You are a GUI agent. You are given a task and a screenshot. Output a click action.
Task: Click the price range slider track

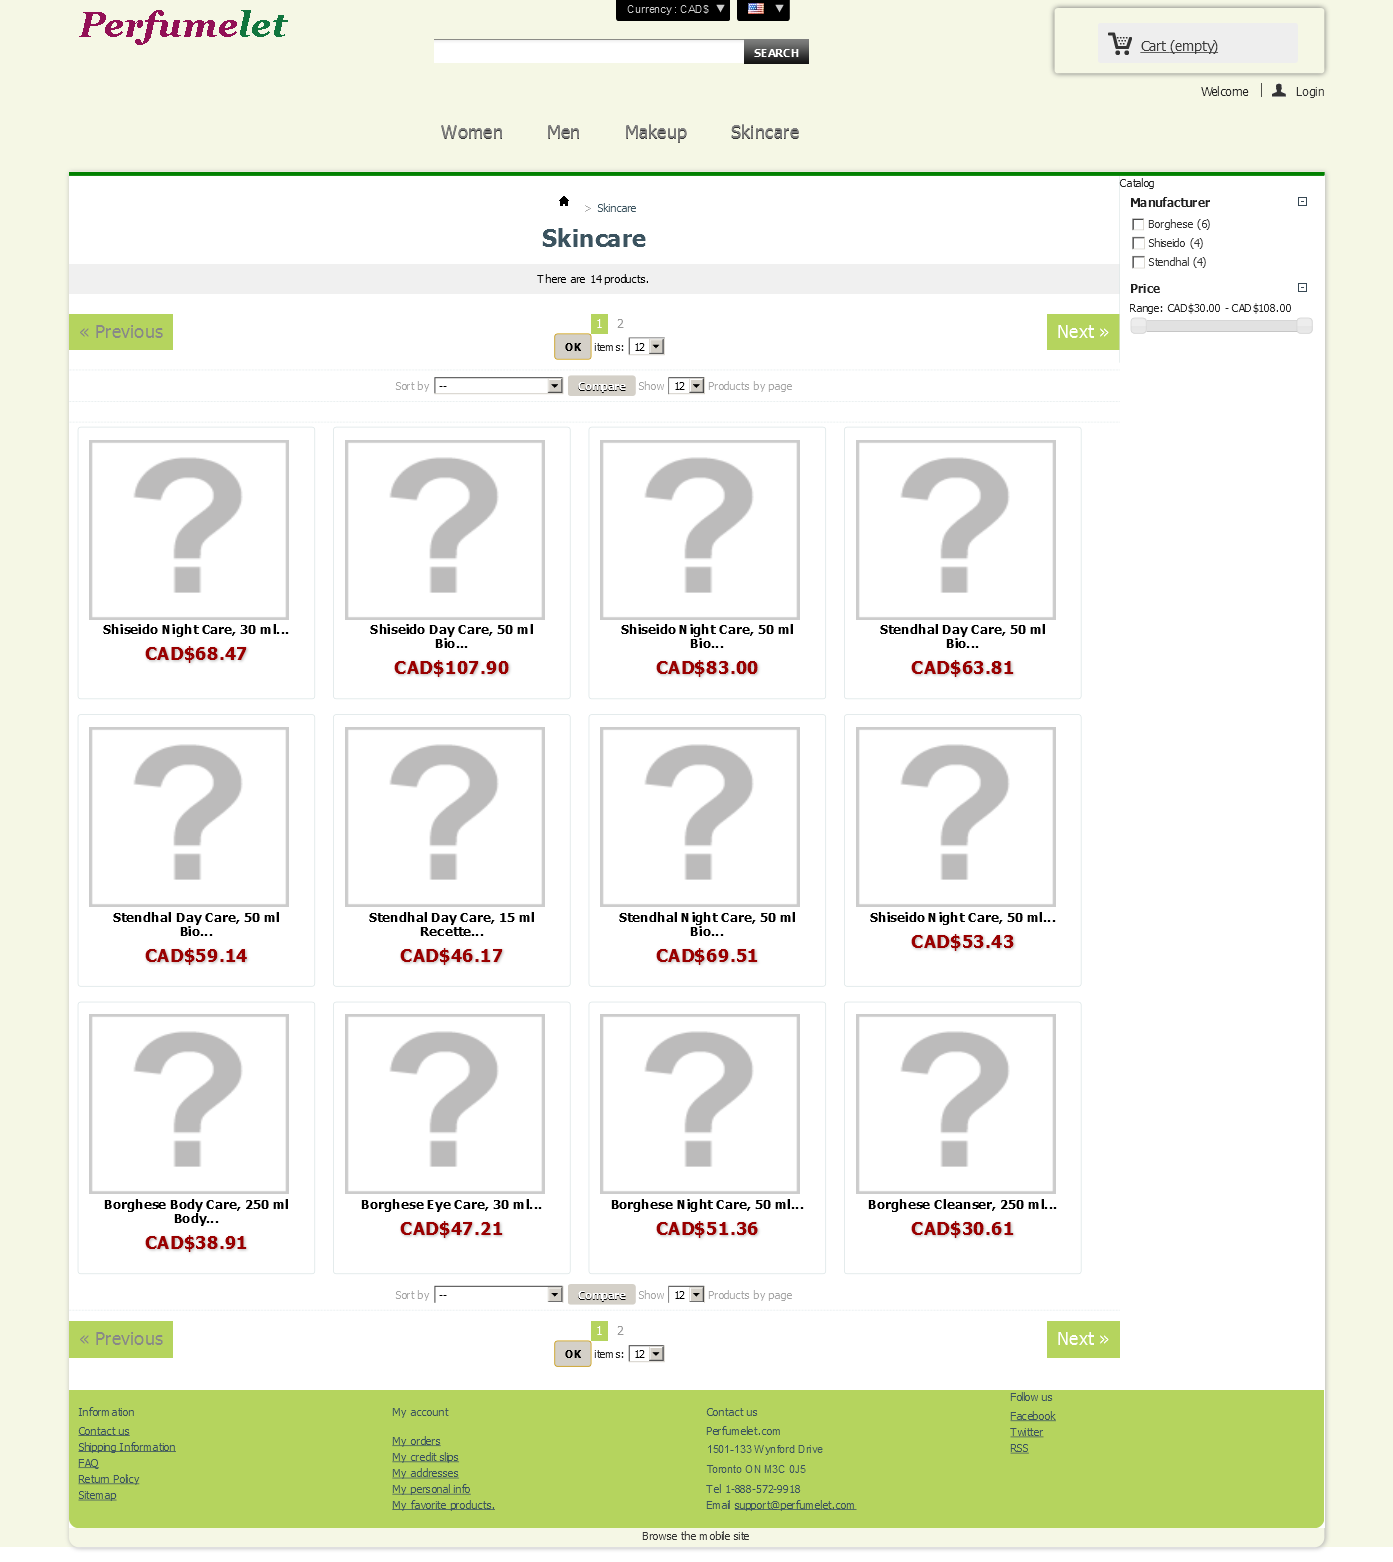1221,326
